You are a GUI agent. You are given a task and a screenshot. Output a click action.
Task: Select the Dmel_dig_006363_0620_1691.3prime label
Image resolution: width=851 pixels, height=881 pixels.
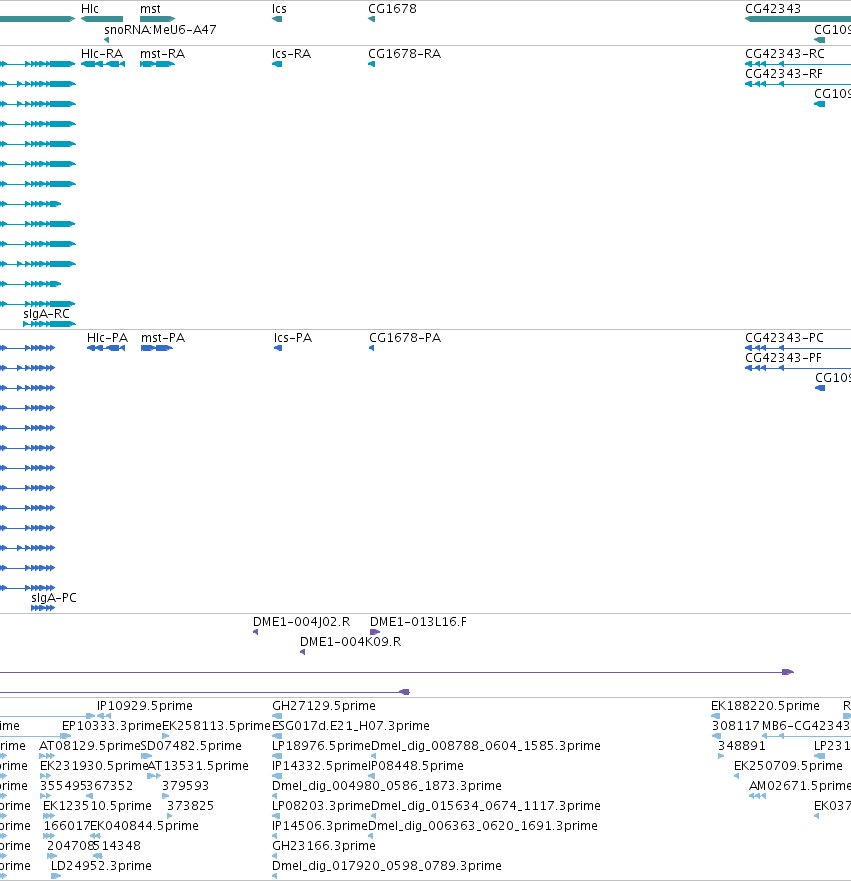coord(483,826)
